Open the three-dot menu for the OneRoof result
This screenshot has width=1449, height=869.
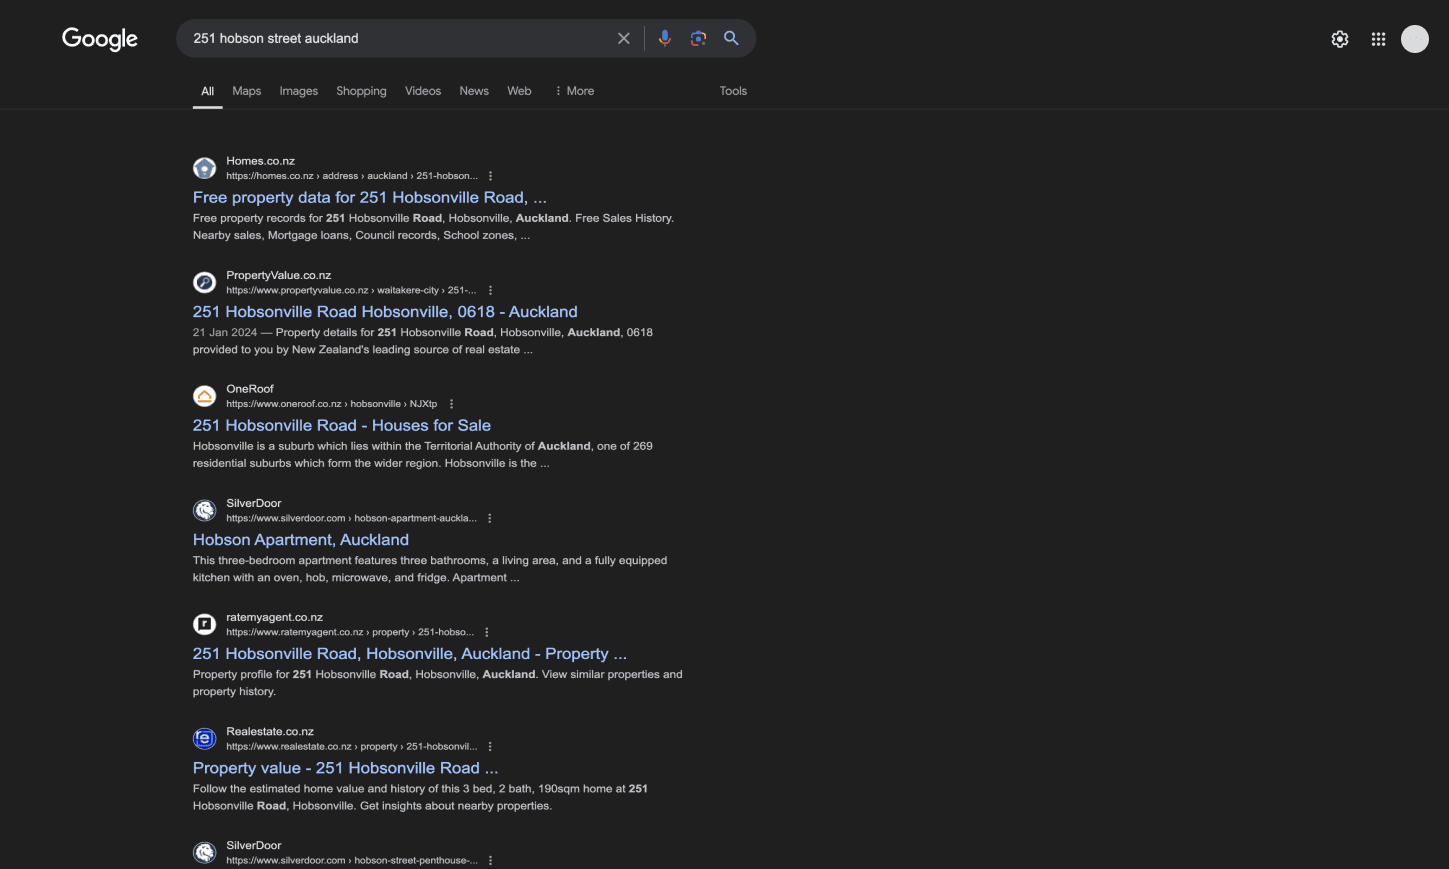[x=451, y=404]
